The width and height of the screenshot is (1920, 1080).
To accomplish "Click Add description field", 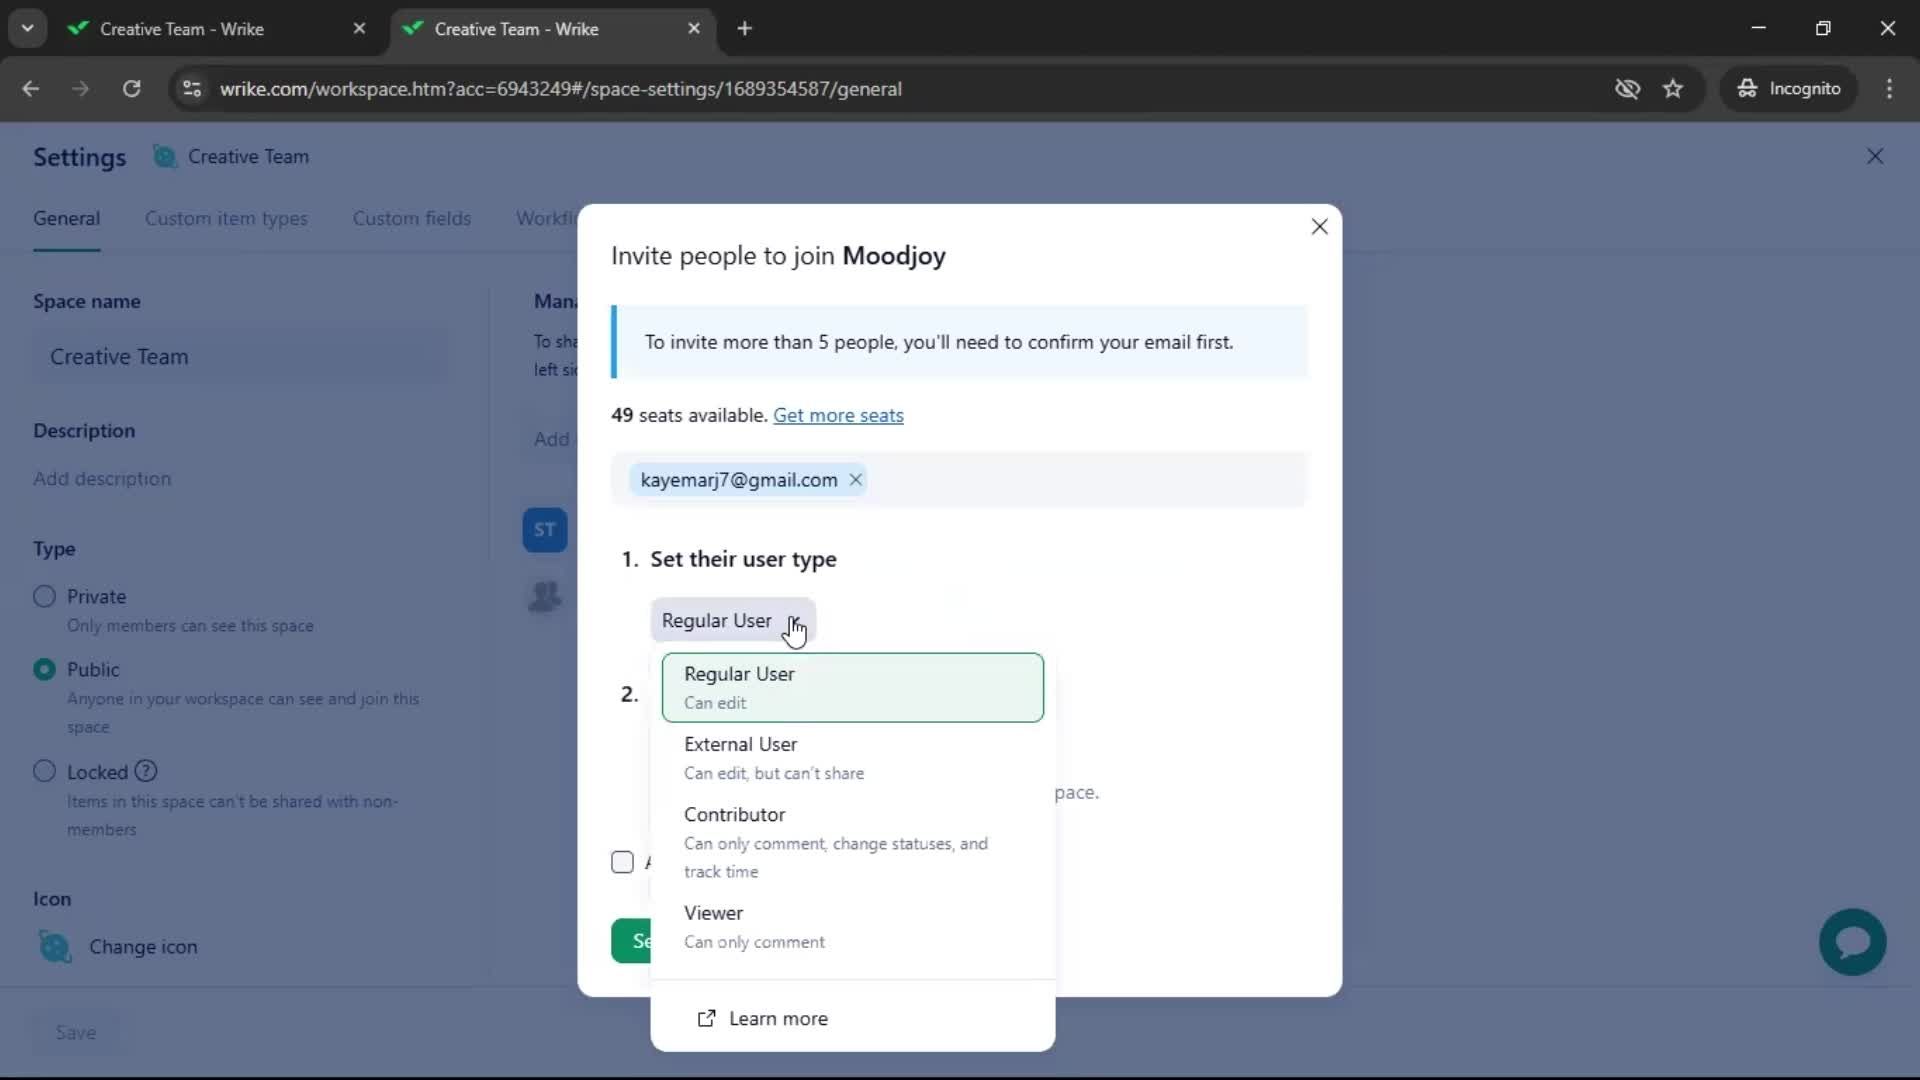I will click(102, 479).
